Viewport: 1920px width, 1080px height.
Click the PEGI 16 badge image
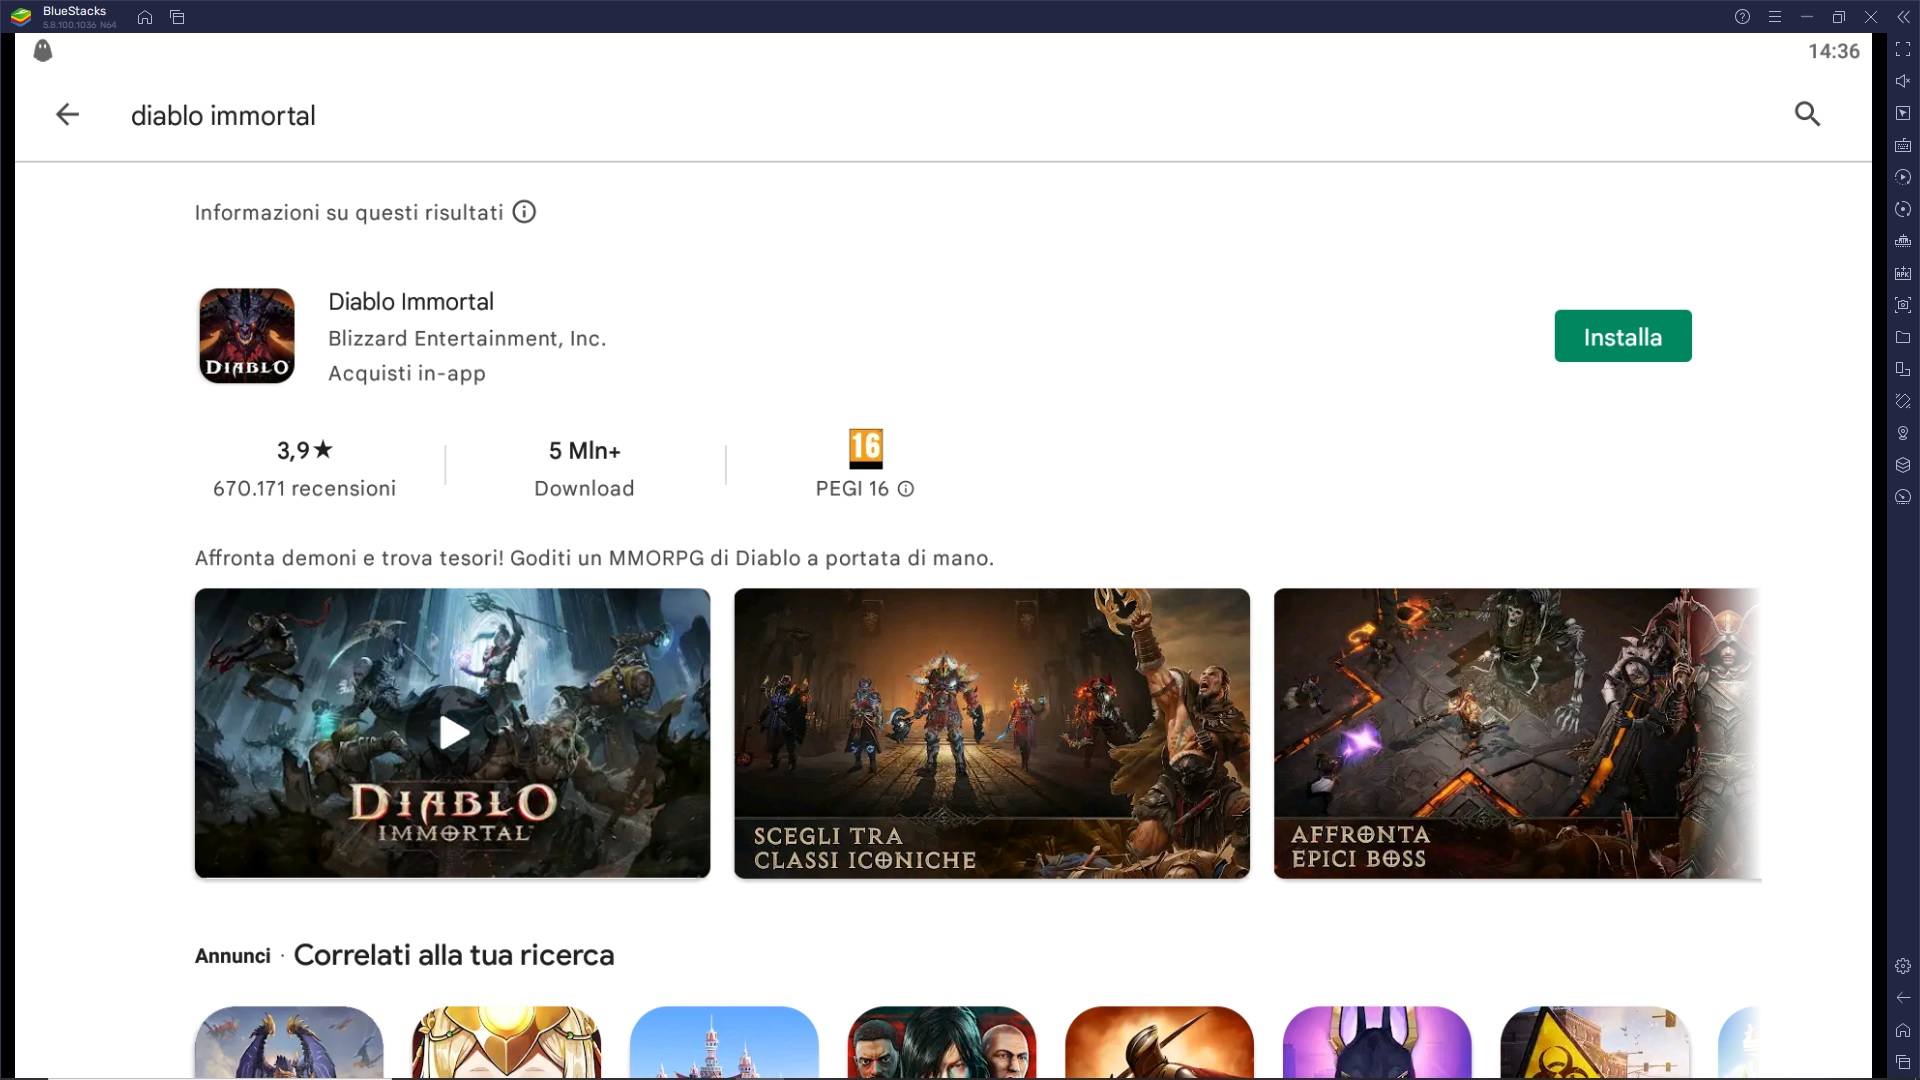coord(866,448)
